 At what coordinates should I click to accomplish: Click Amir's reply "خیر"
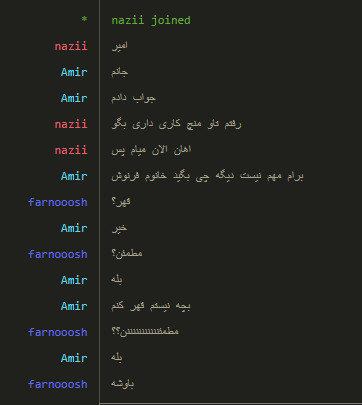(x=119, y=228)
